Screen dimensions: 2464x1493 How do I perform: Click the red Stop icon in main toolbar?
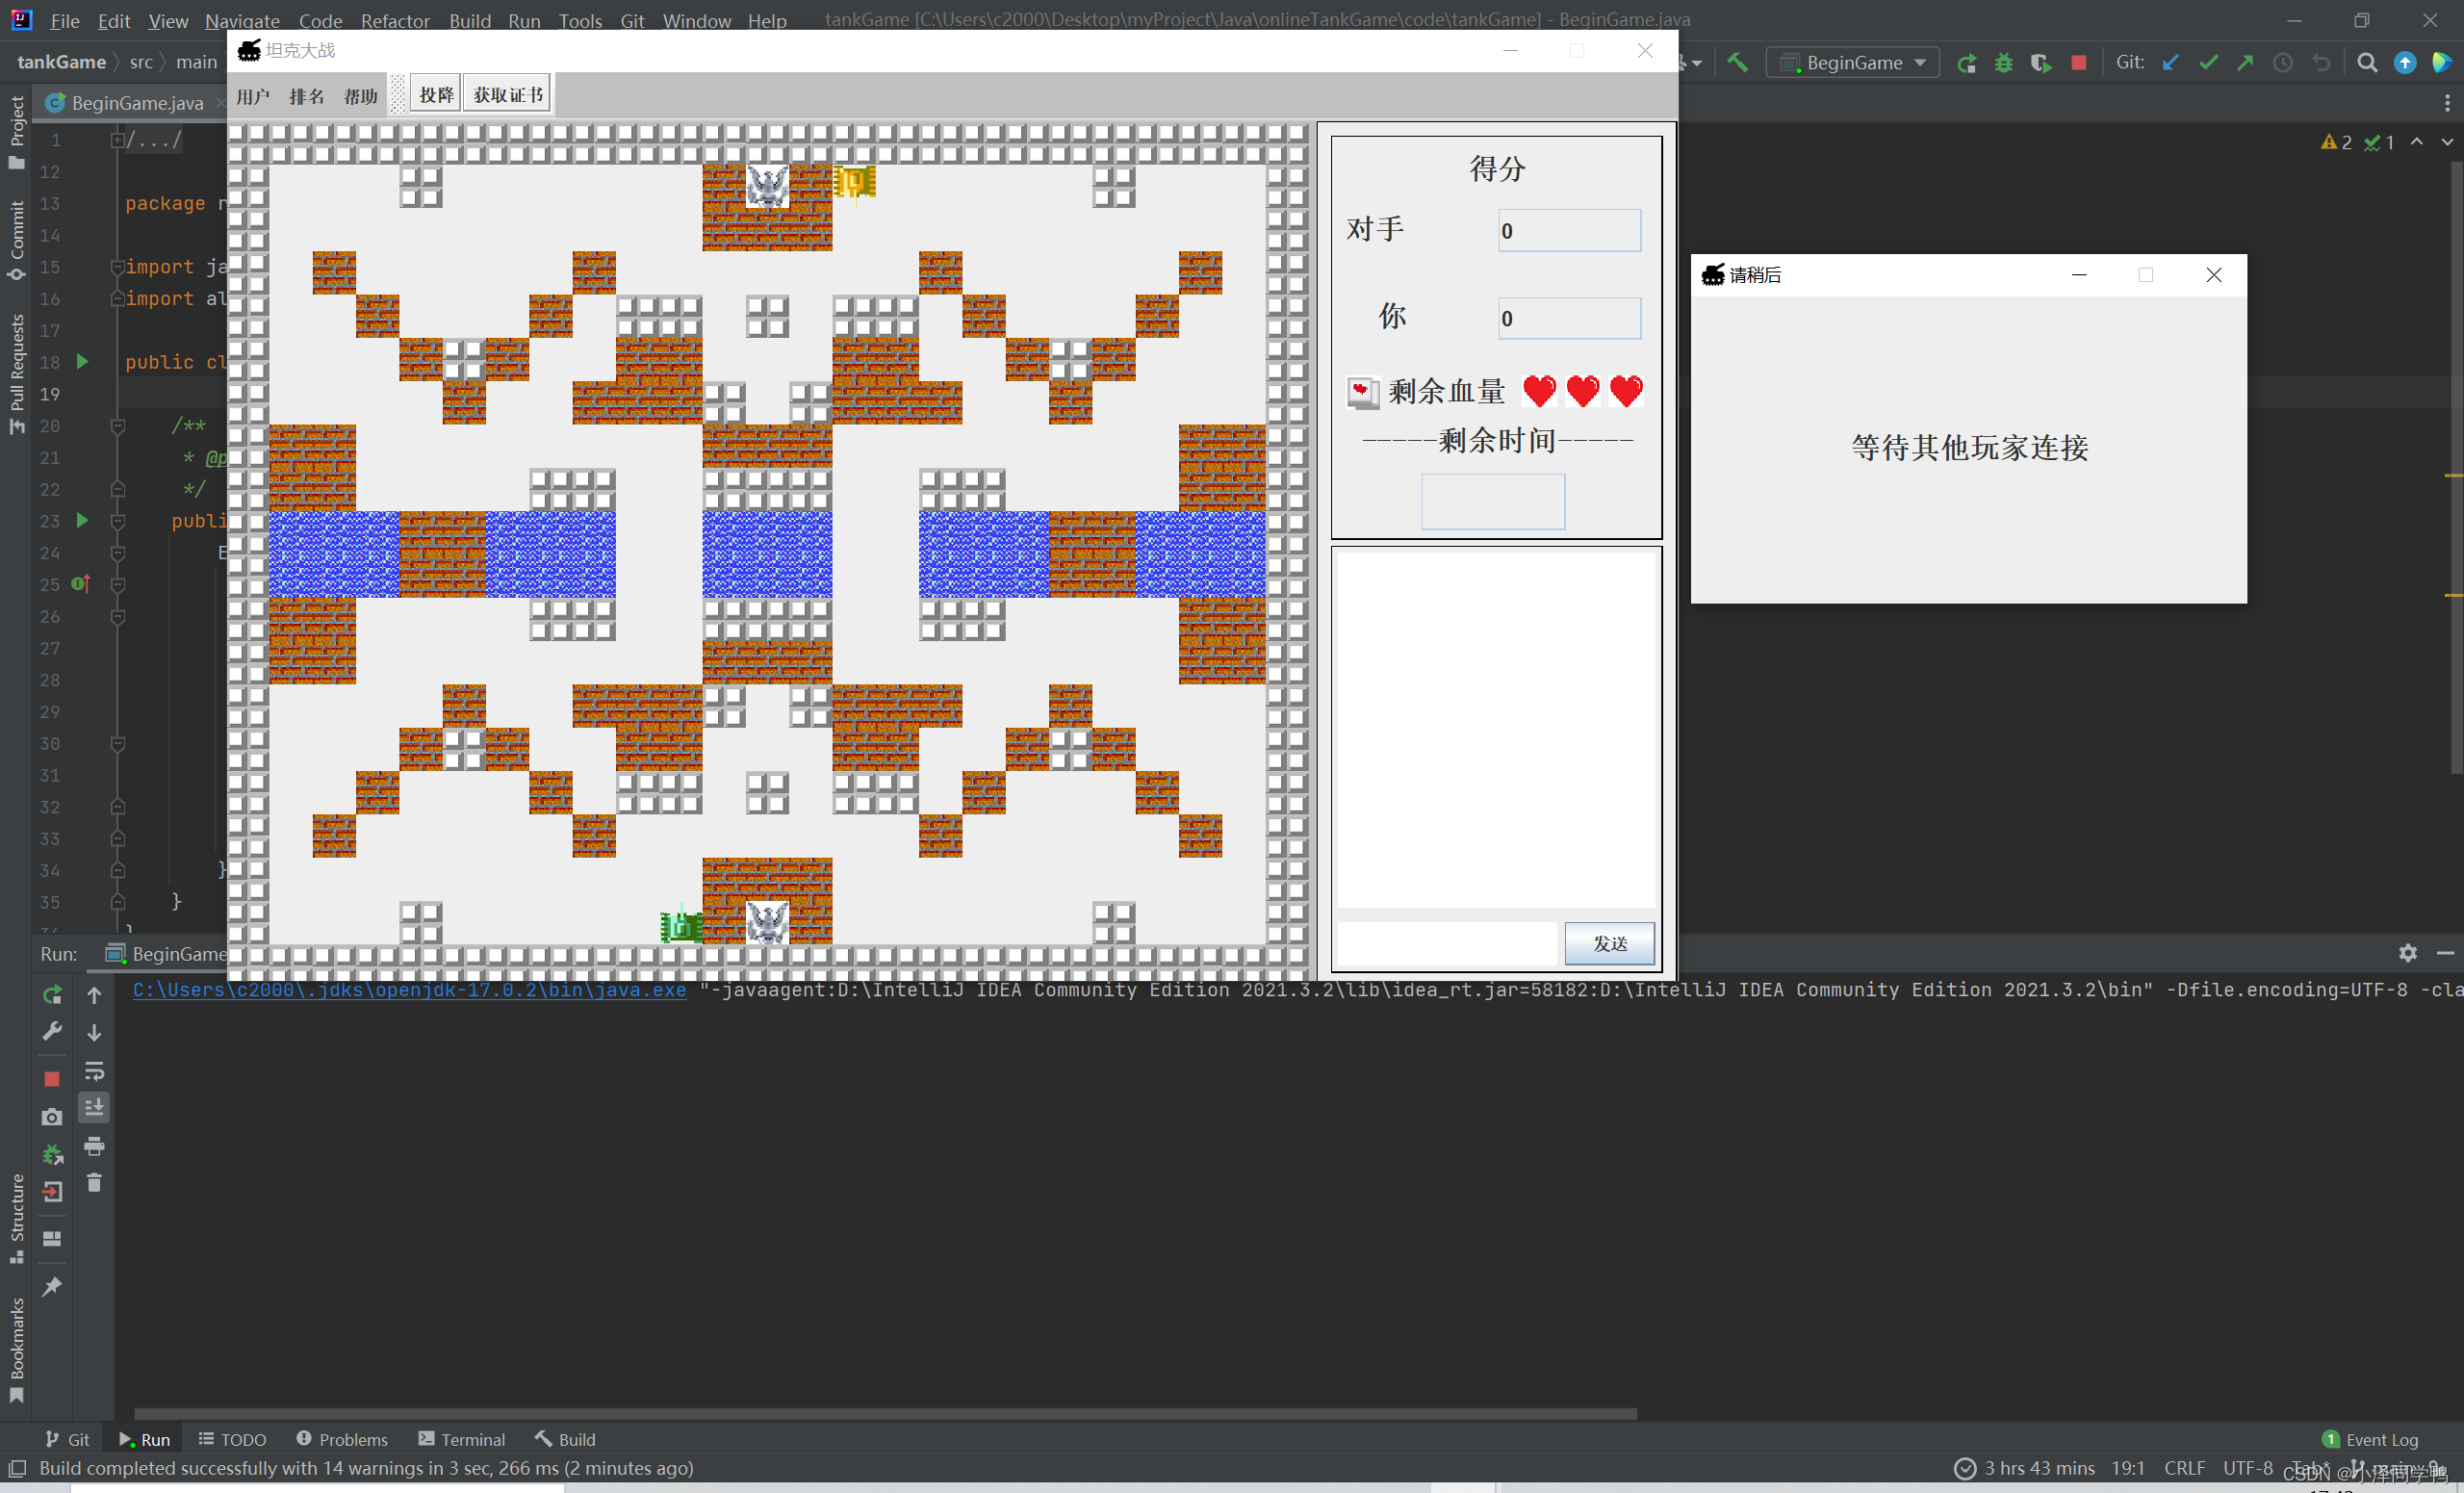tap(2078, 63)
